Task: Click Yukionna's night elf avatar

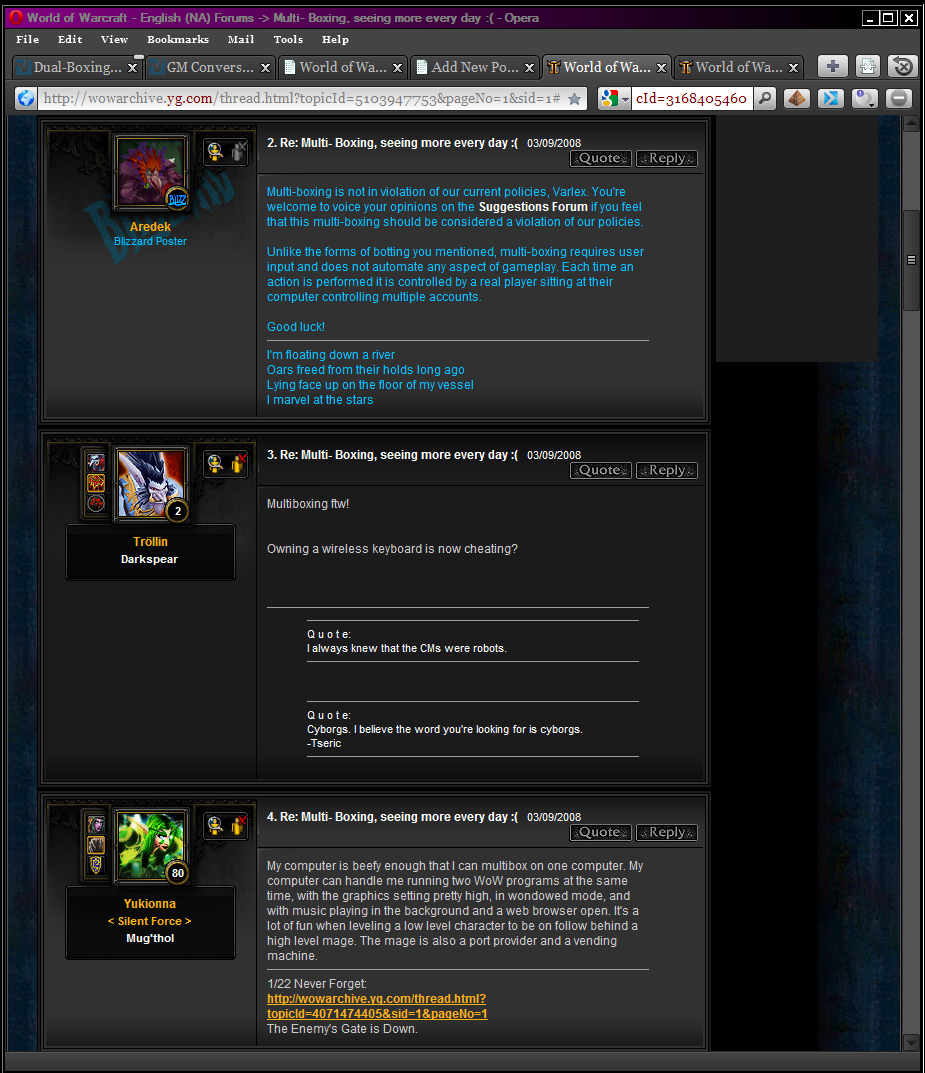Action: (151, 846)
